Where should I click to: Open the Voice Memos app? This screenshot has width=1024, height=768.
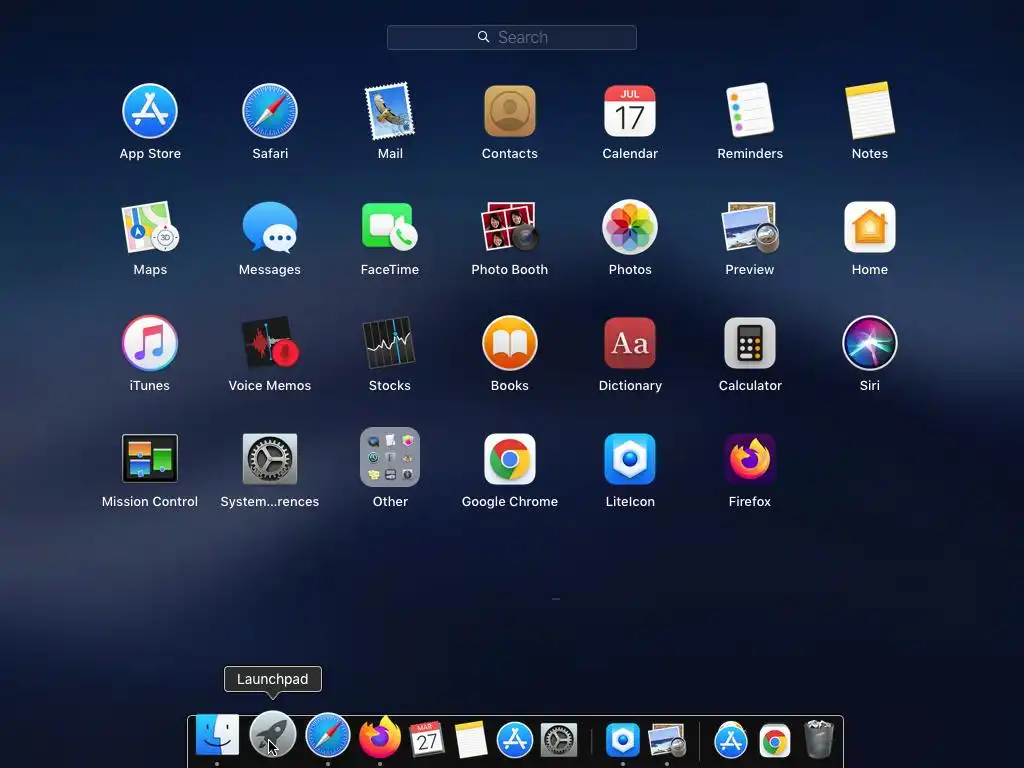click(270, 343)
